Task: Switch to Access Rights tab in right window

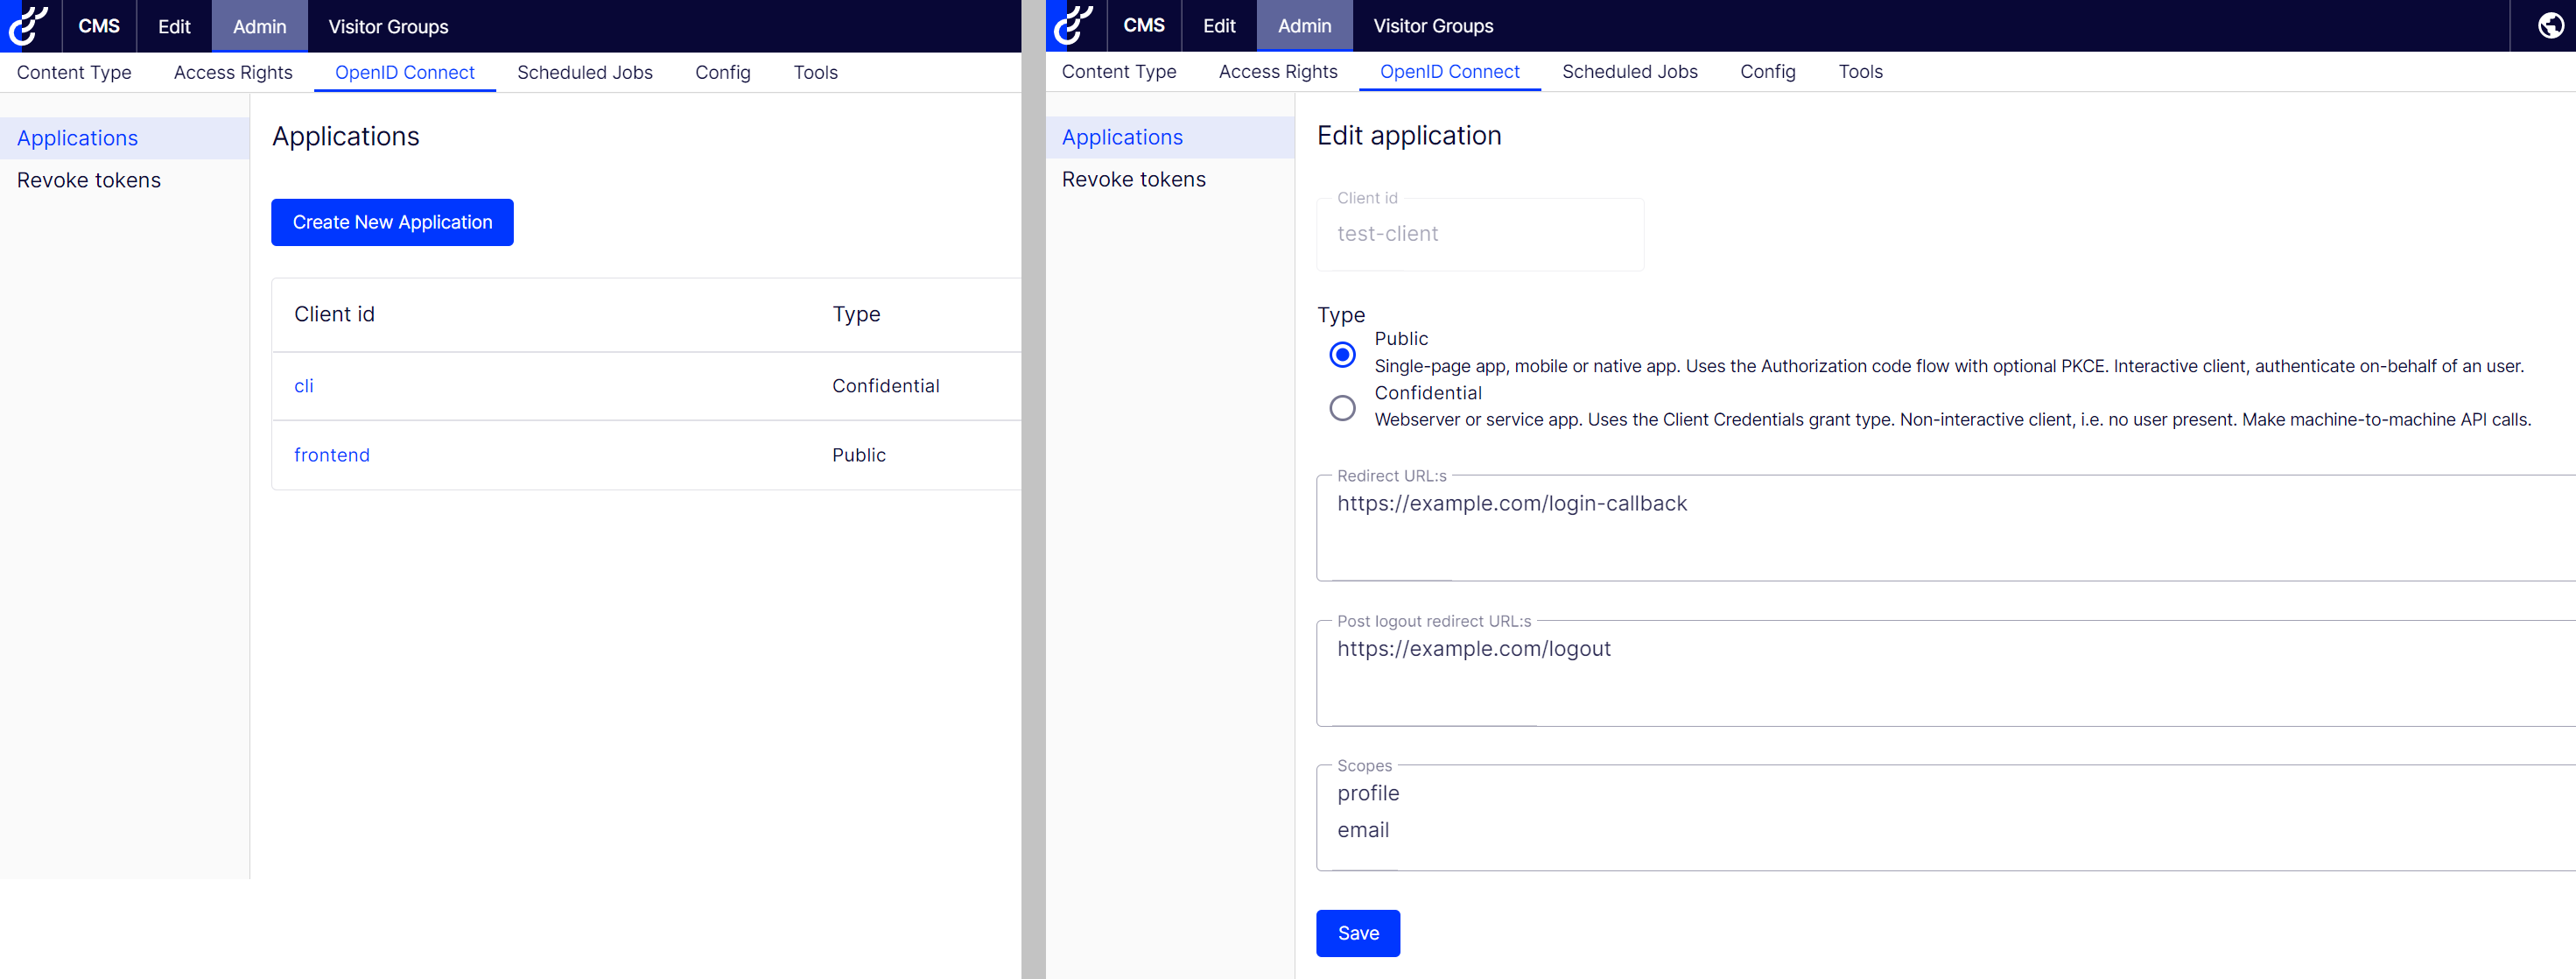Action: tap(1277, 72)
